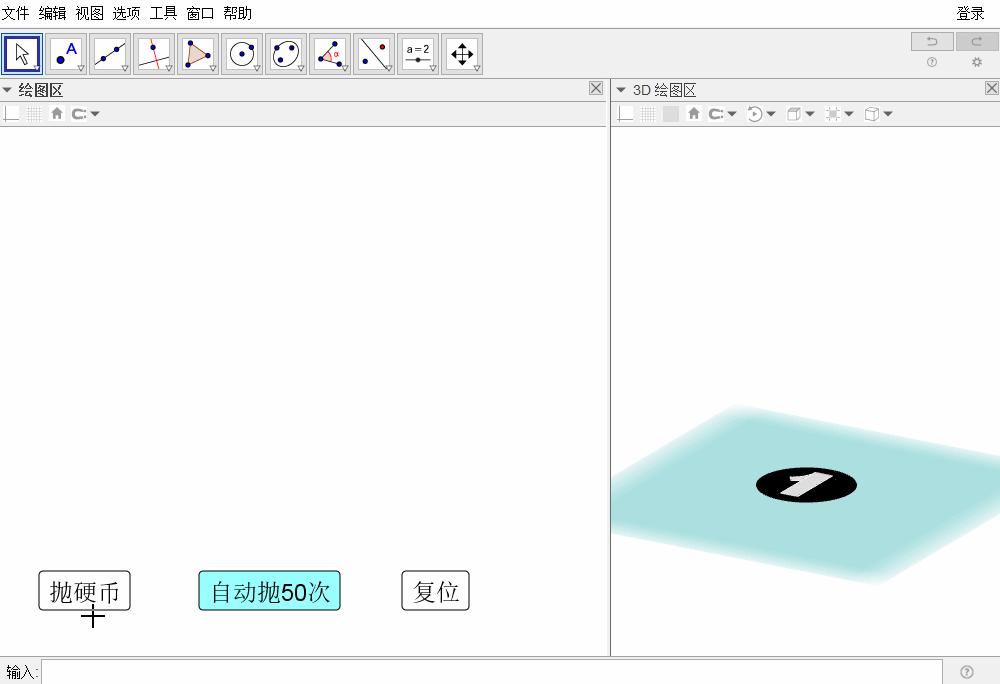Select the Point tool
This screenshot has width=1000, height=684.
point(66,54)
